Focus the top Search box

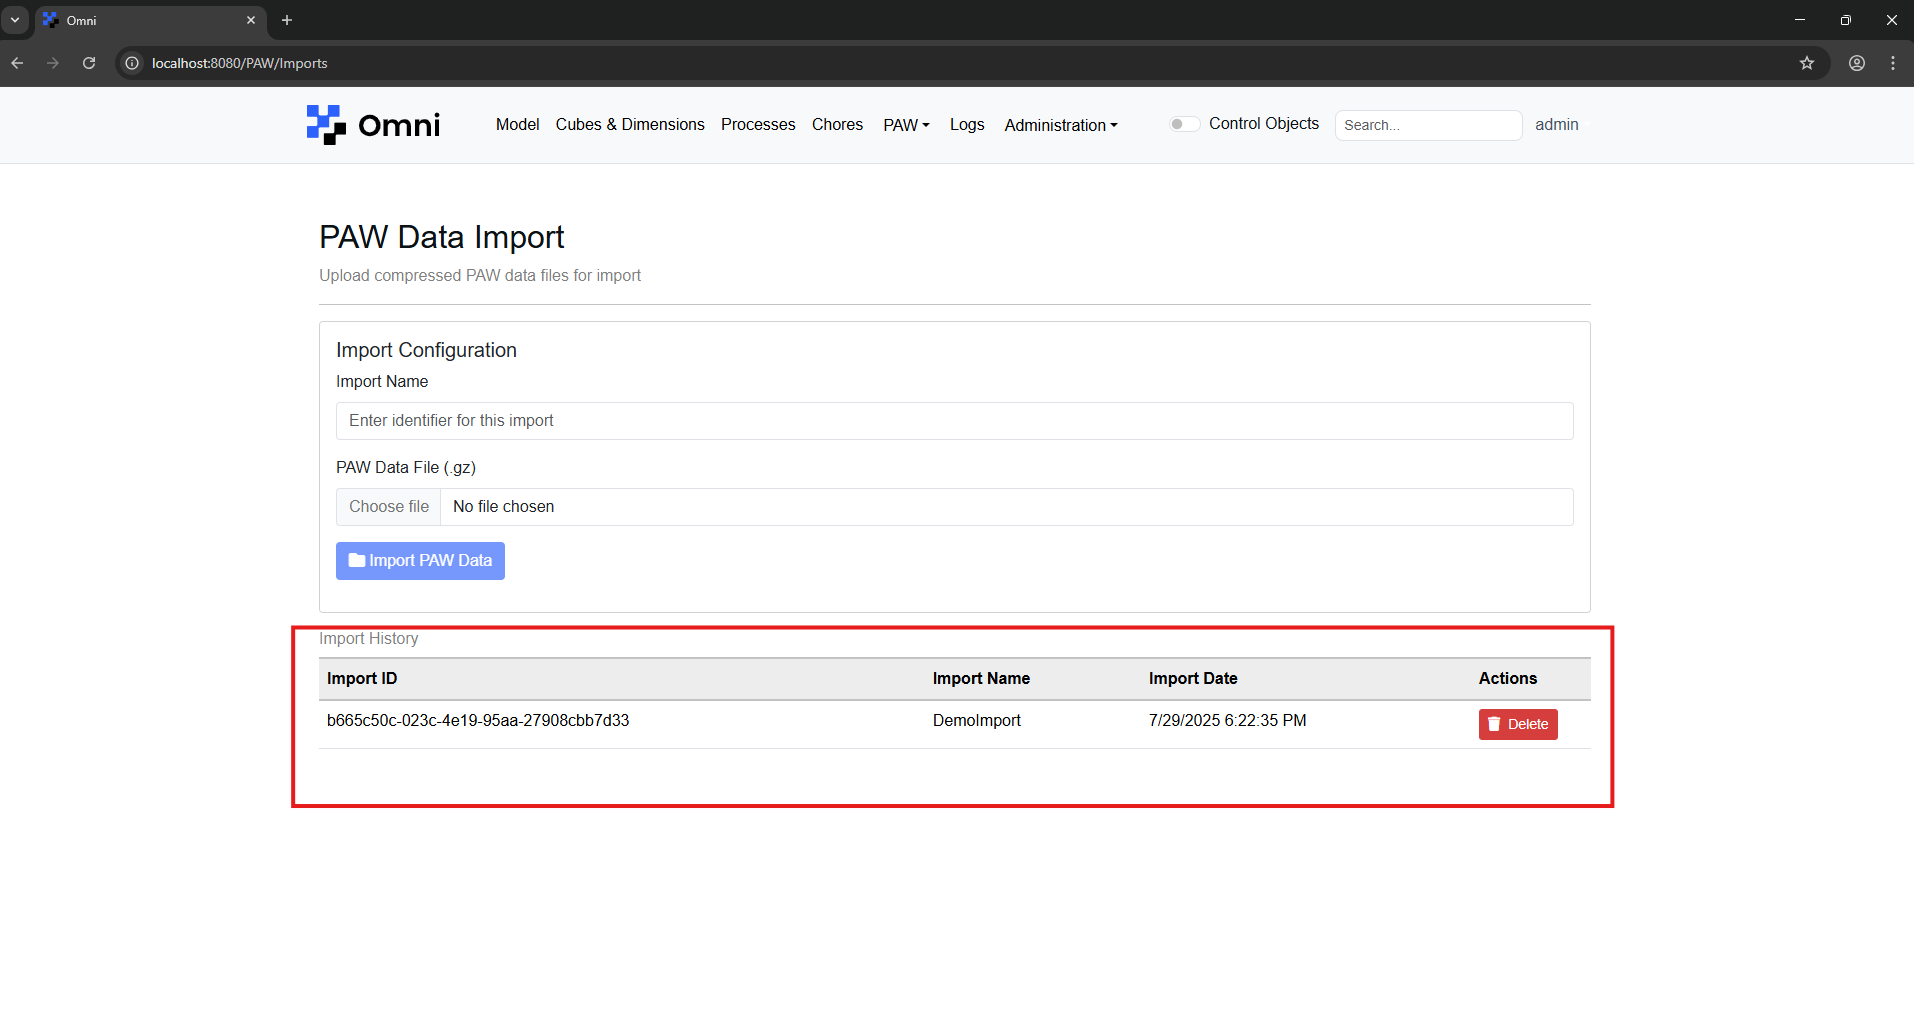point(1428,125)
